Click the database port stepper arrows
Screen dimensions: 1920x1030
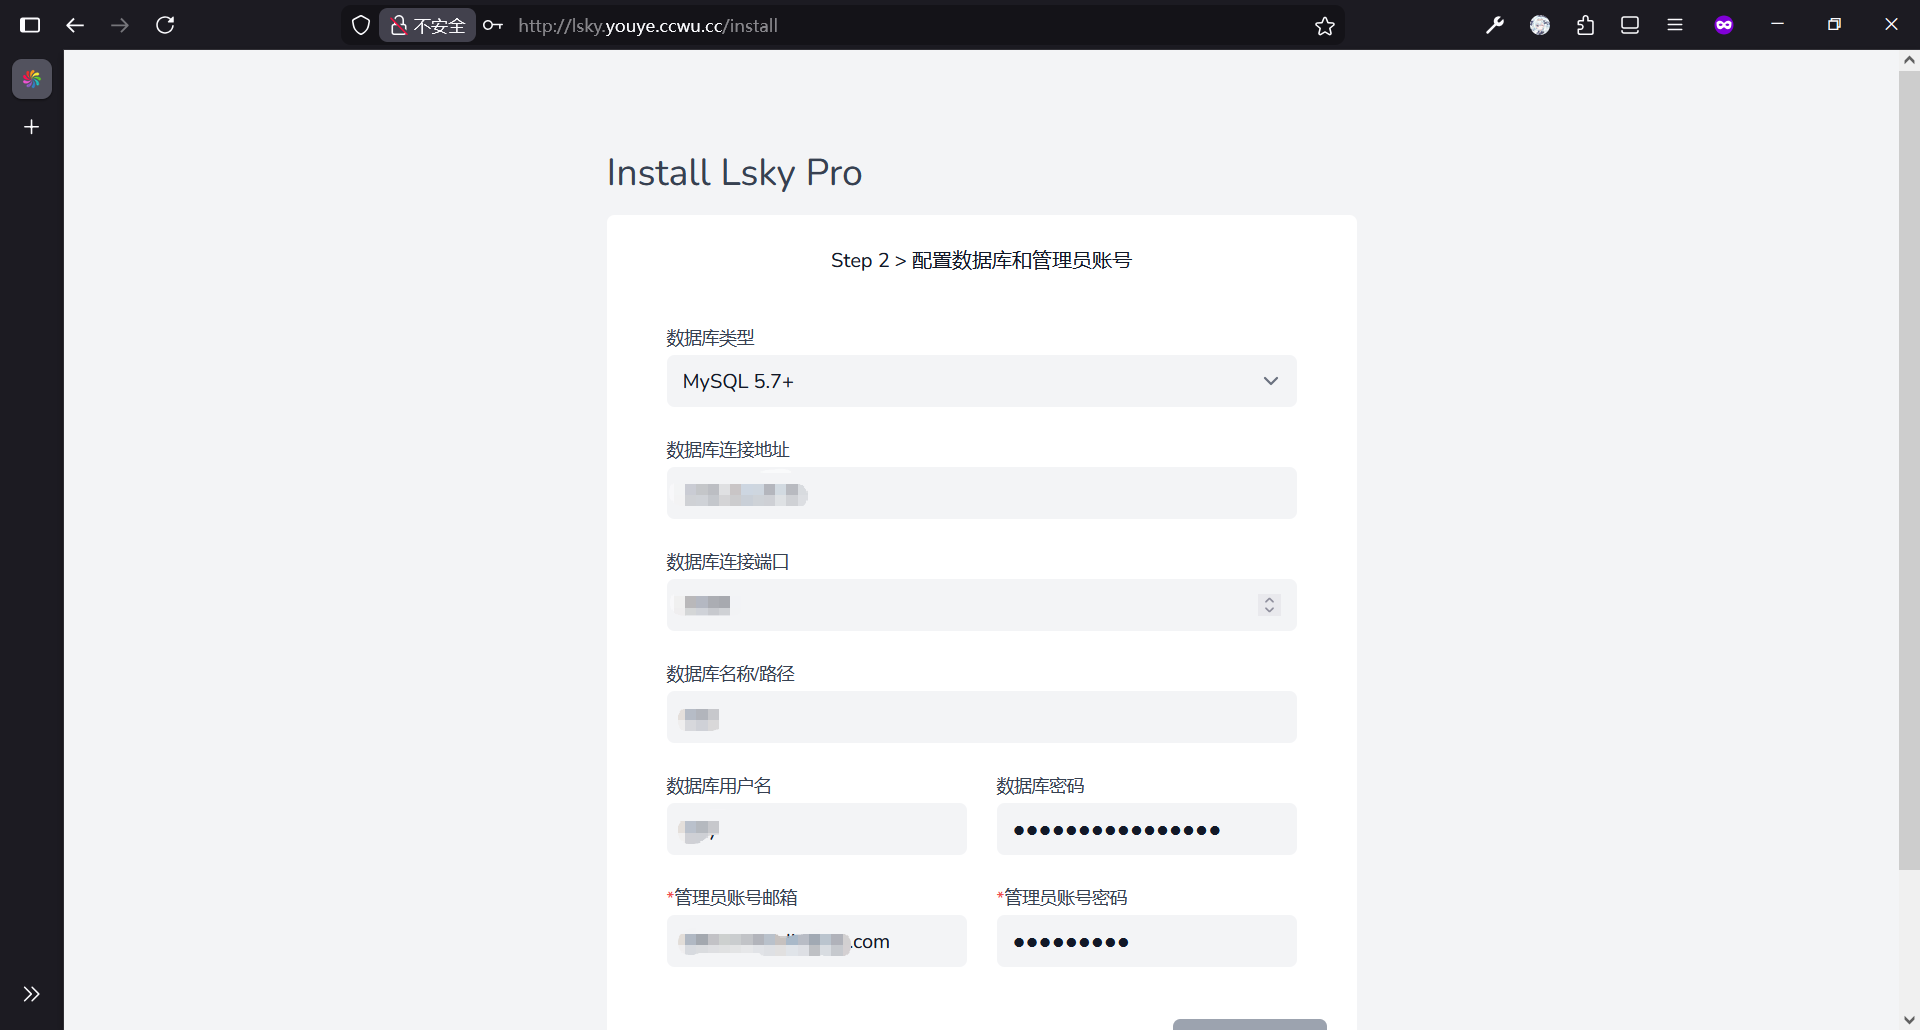(1269, 605)
